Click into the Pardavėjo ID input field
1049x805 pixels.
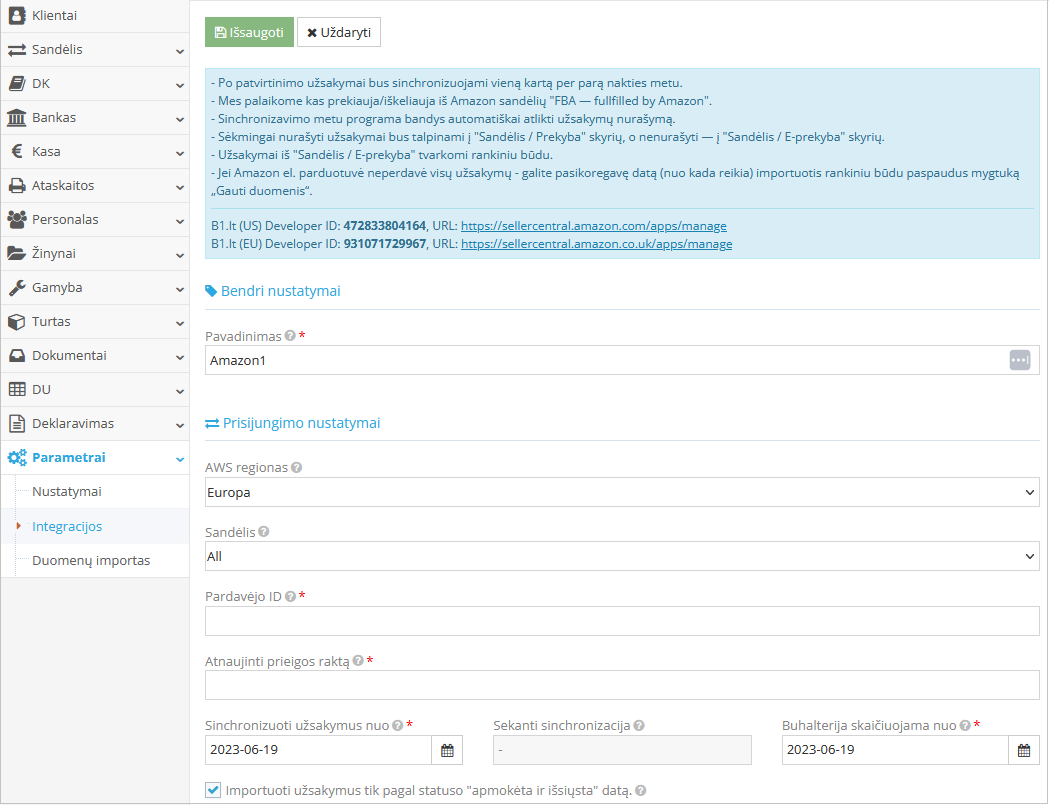click(621, 621)
